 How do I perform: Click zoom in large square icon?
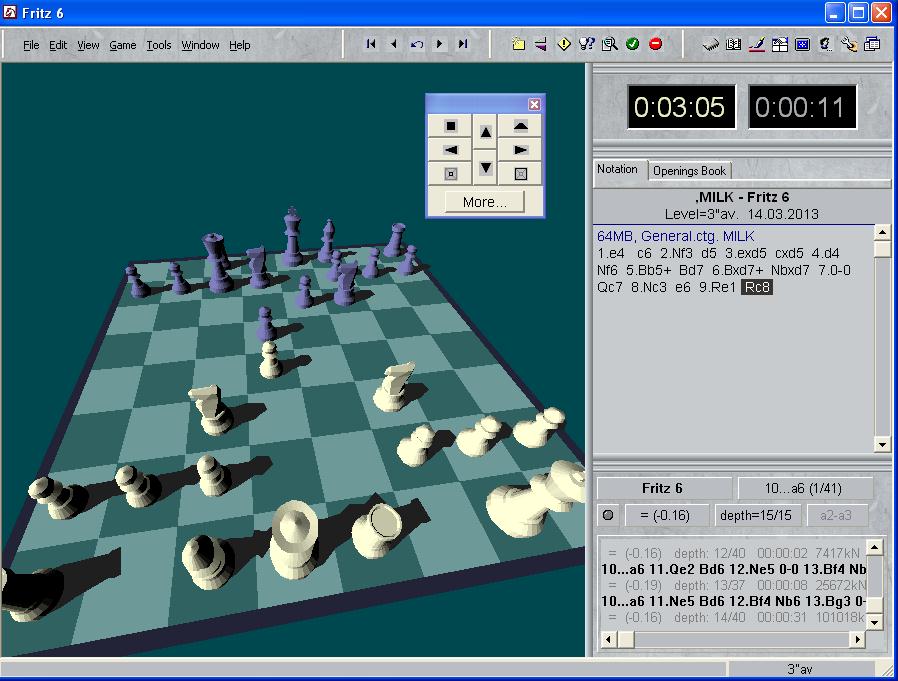[520, 174]
